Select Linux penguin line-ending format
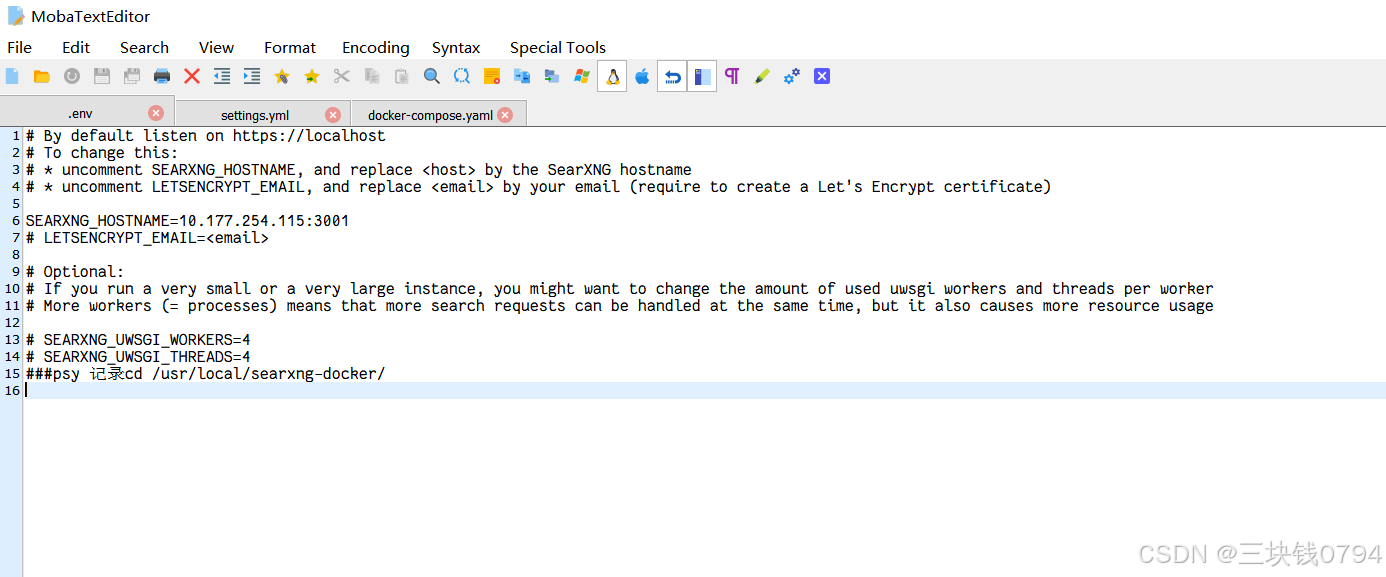Screen dimensions: 1386x577 tap(612, 76)
